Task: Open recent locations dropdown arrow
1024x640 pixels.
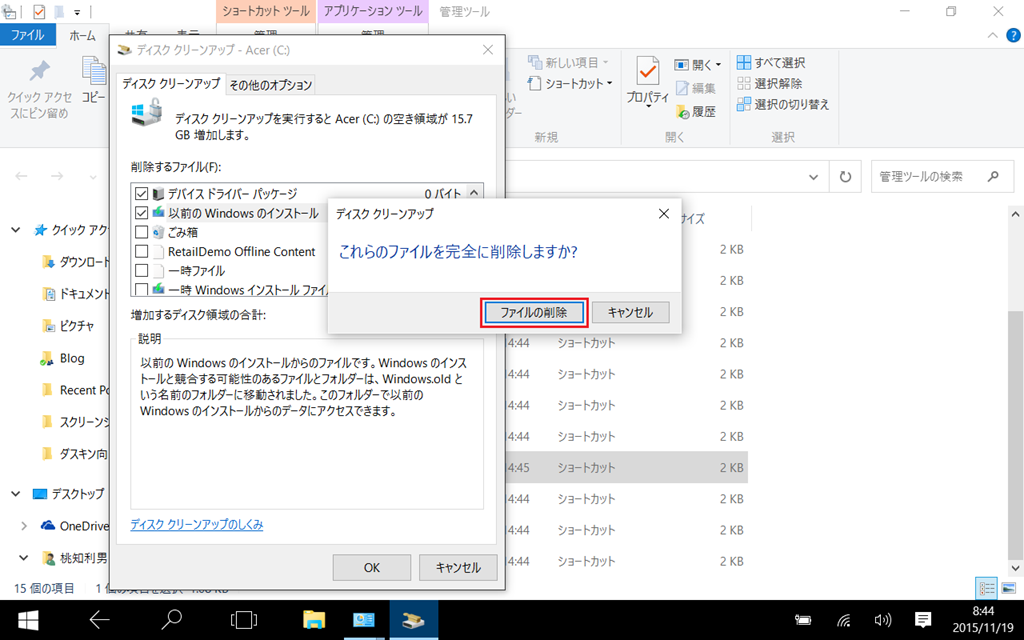Action: click(x=93, y=177)
